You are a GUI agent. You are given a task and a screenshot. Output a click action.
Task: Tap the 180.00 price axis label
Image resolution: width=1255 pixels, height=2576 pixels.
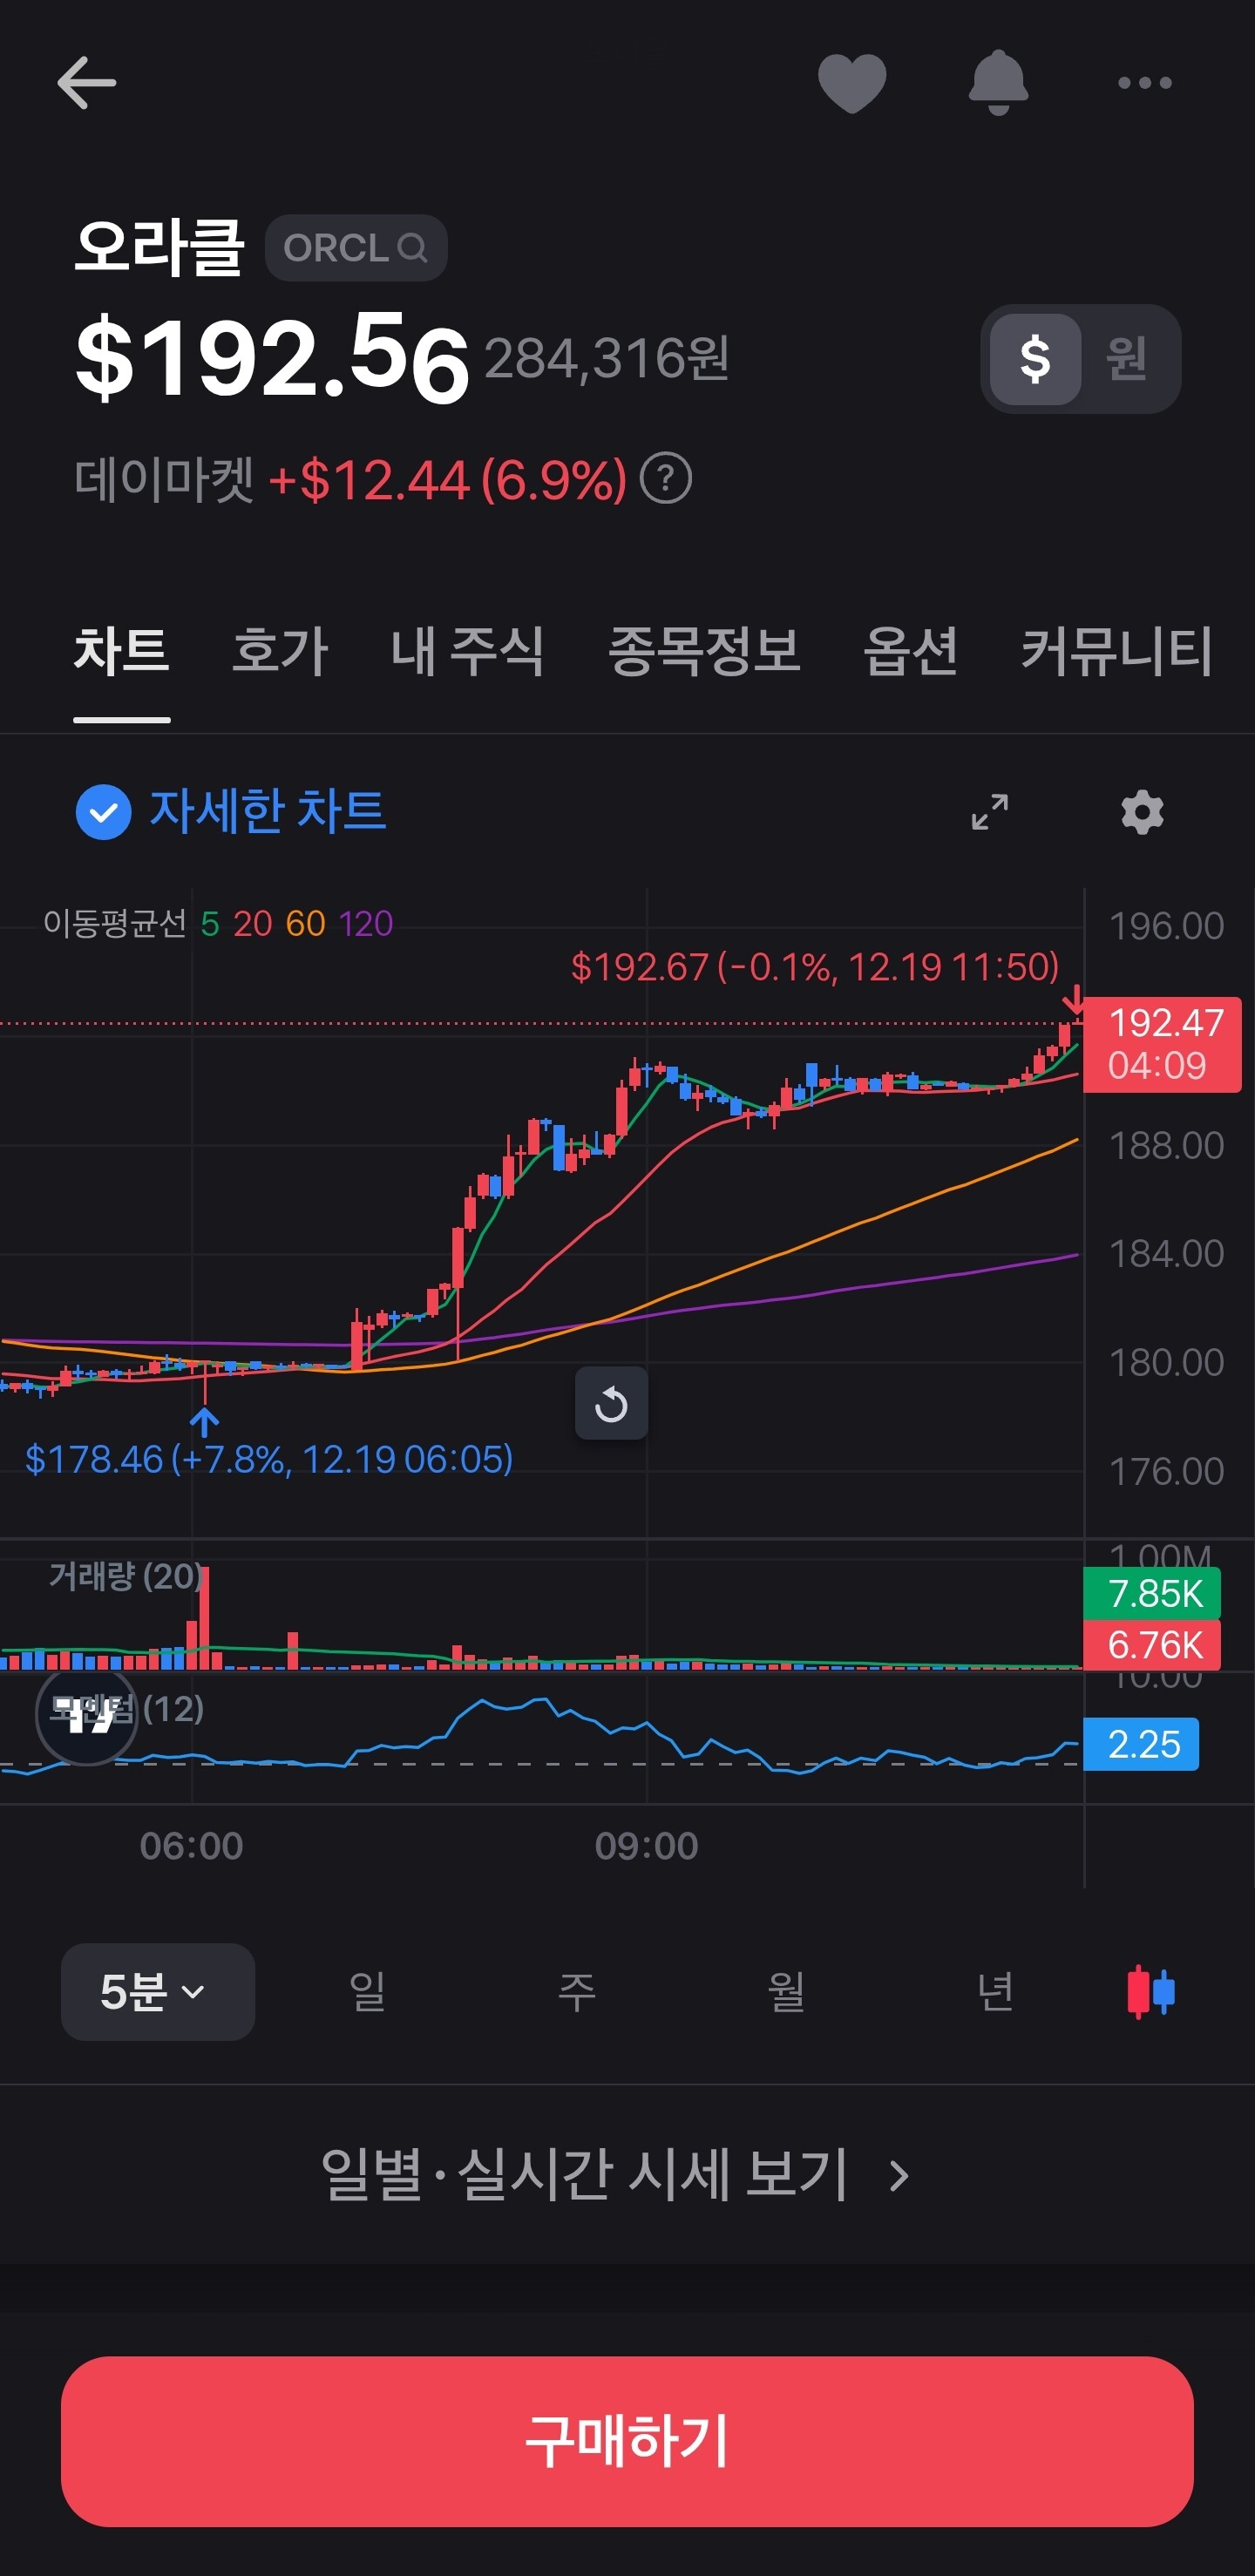[x=1167, y=1363]
